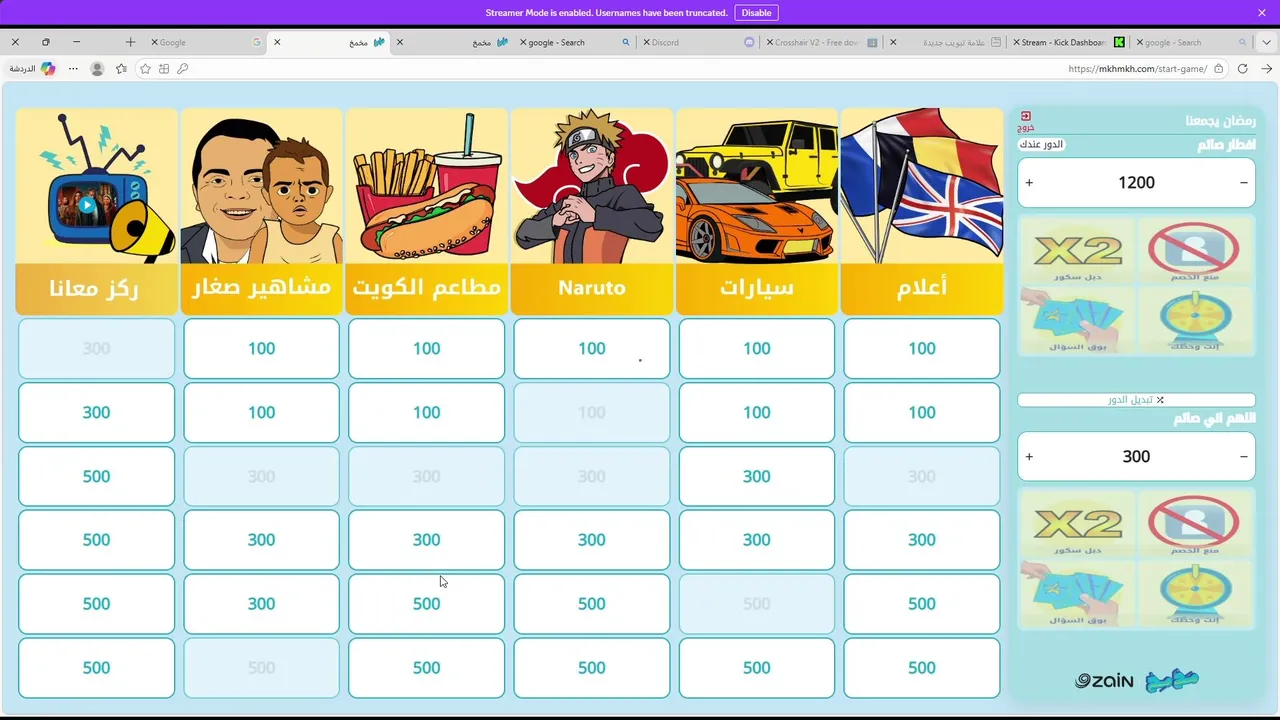
Task: Close the Stream - Kick Dashboard tab
Action: click(1016, 42)
